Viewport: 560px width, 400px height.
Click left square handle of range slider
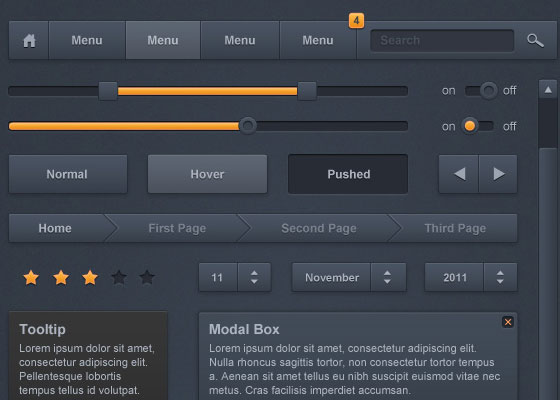pyautogui.click(x=108, y=91)
